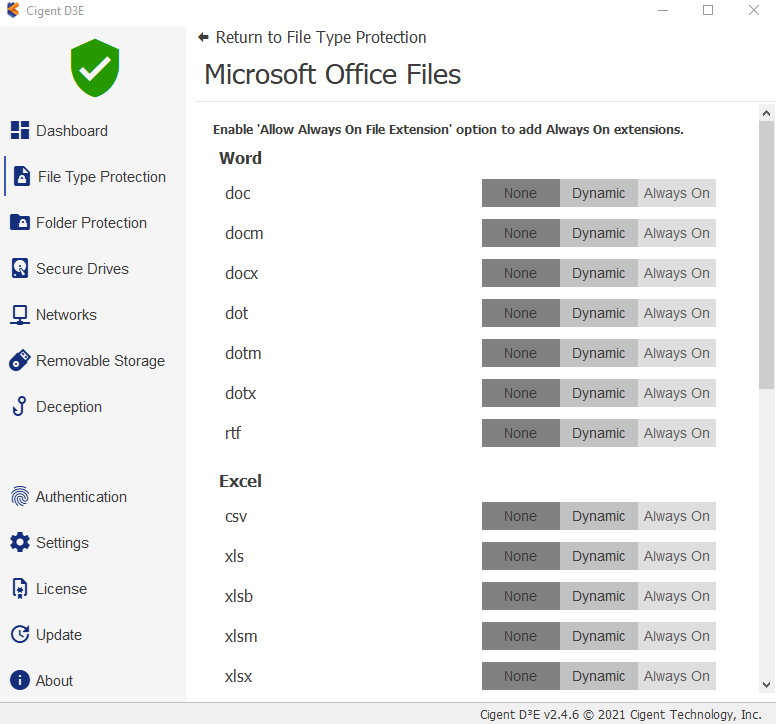Click the Excel section heading
Viewport: 776px width, 724px height.
[x=241, y=481]
